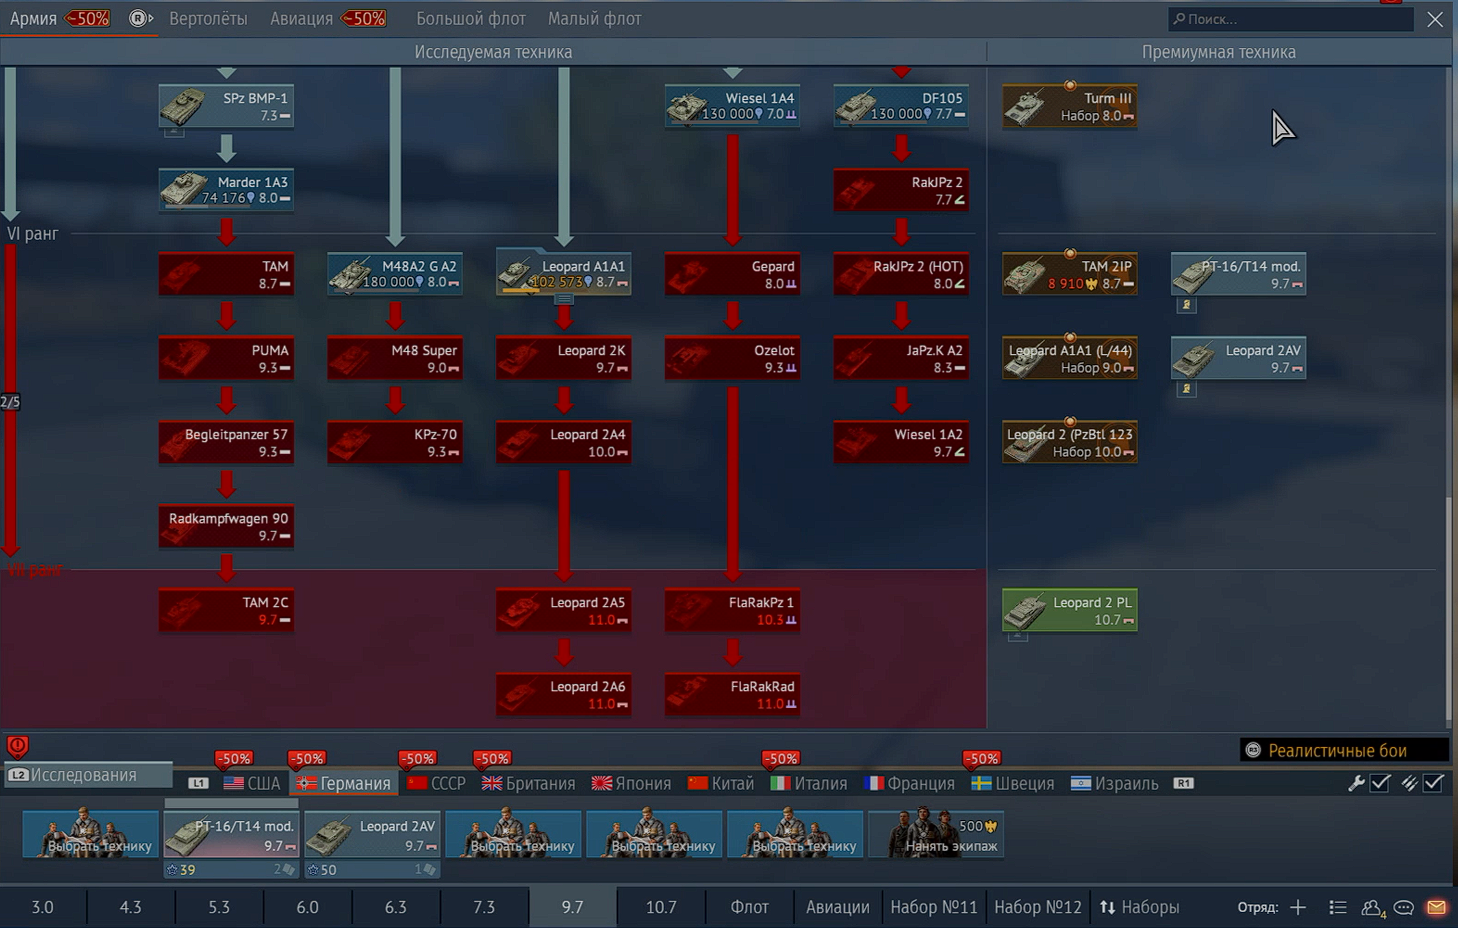Select Leopard 2A4 tank card
The image size is (1458, 928).
pyautogui.click(x=564, y=442)
